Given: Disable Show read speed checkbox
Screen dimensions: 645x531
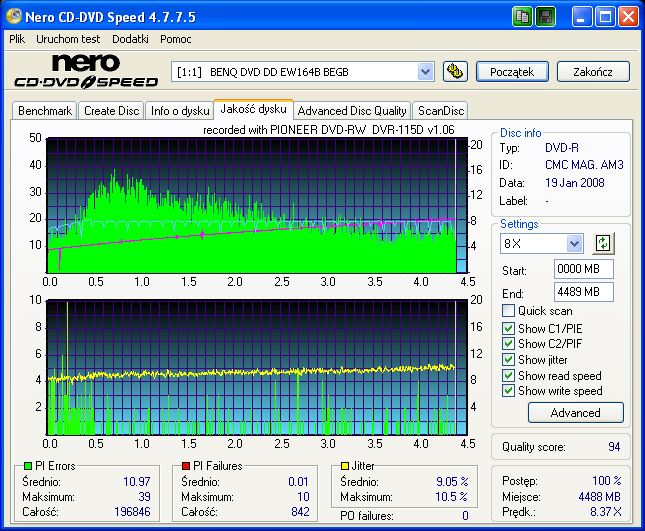Looking at the screenshot, I should click(508, 376).
